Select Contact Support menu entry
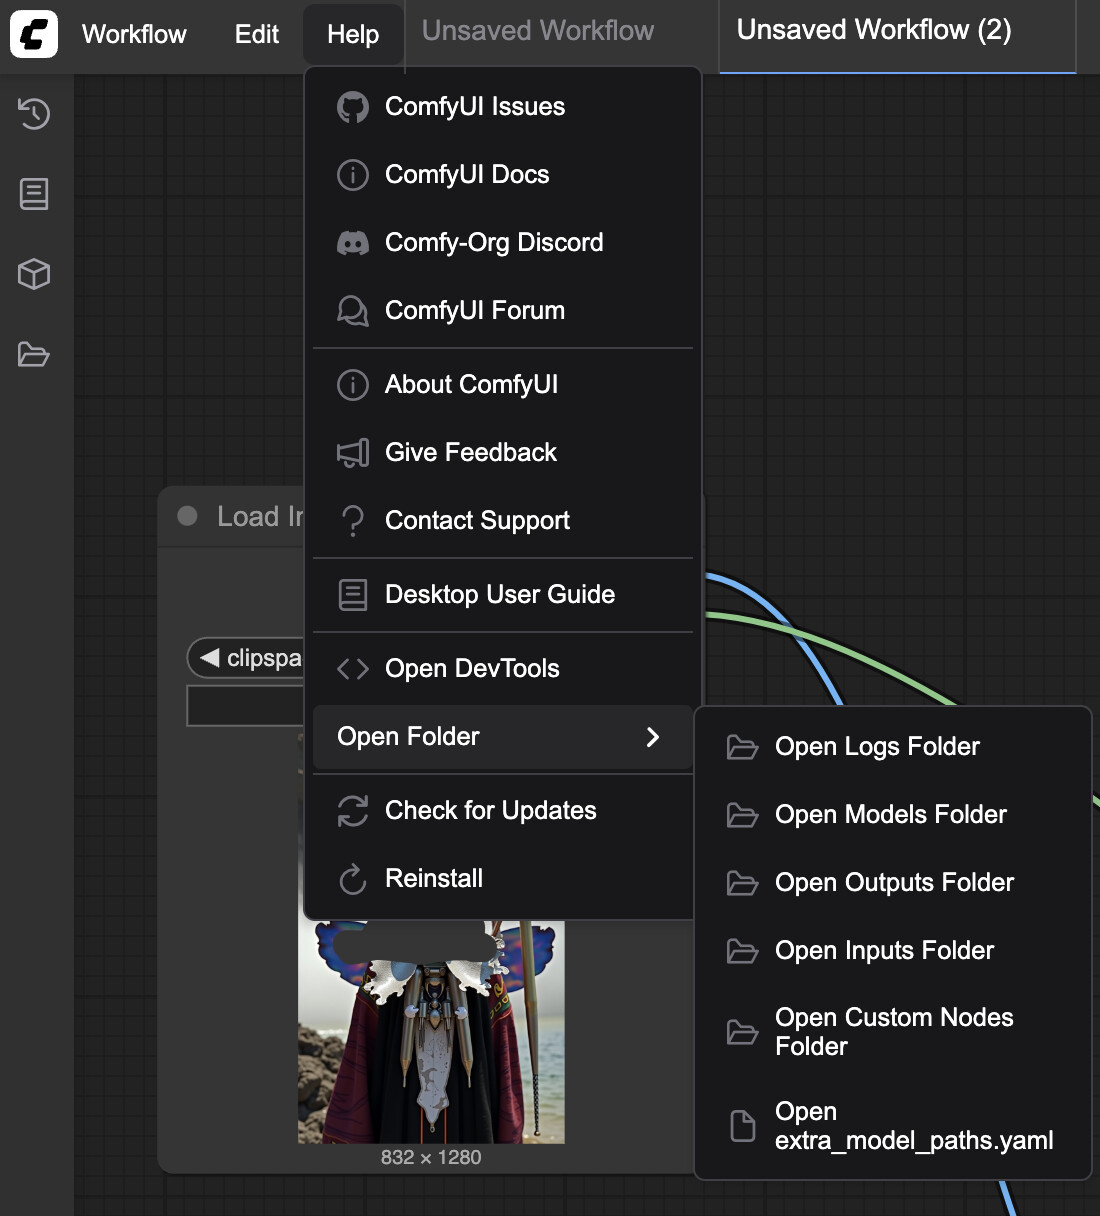The width and height of the screenshot is (1100, 1216). pos(503,521)
